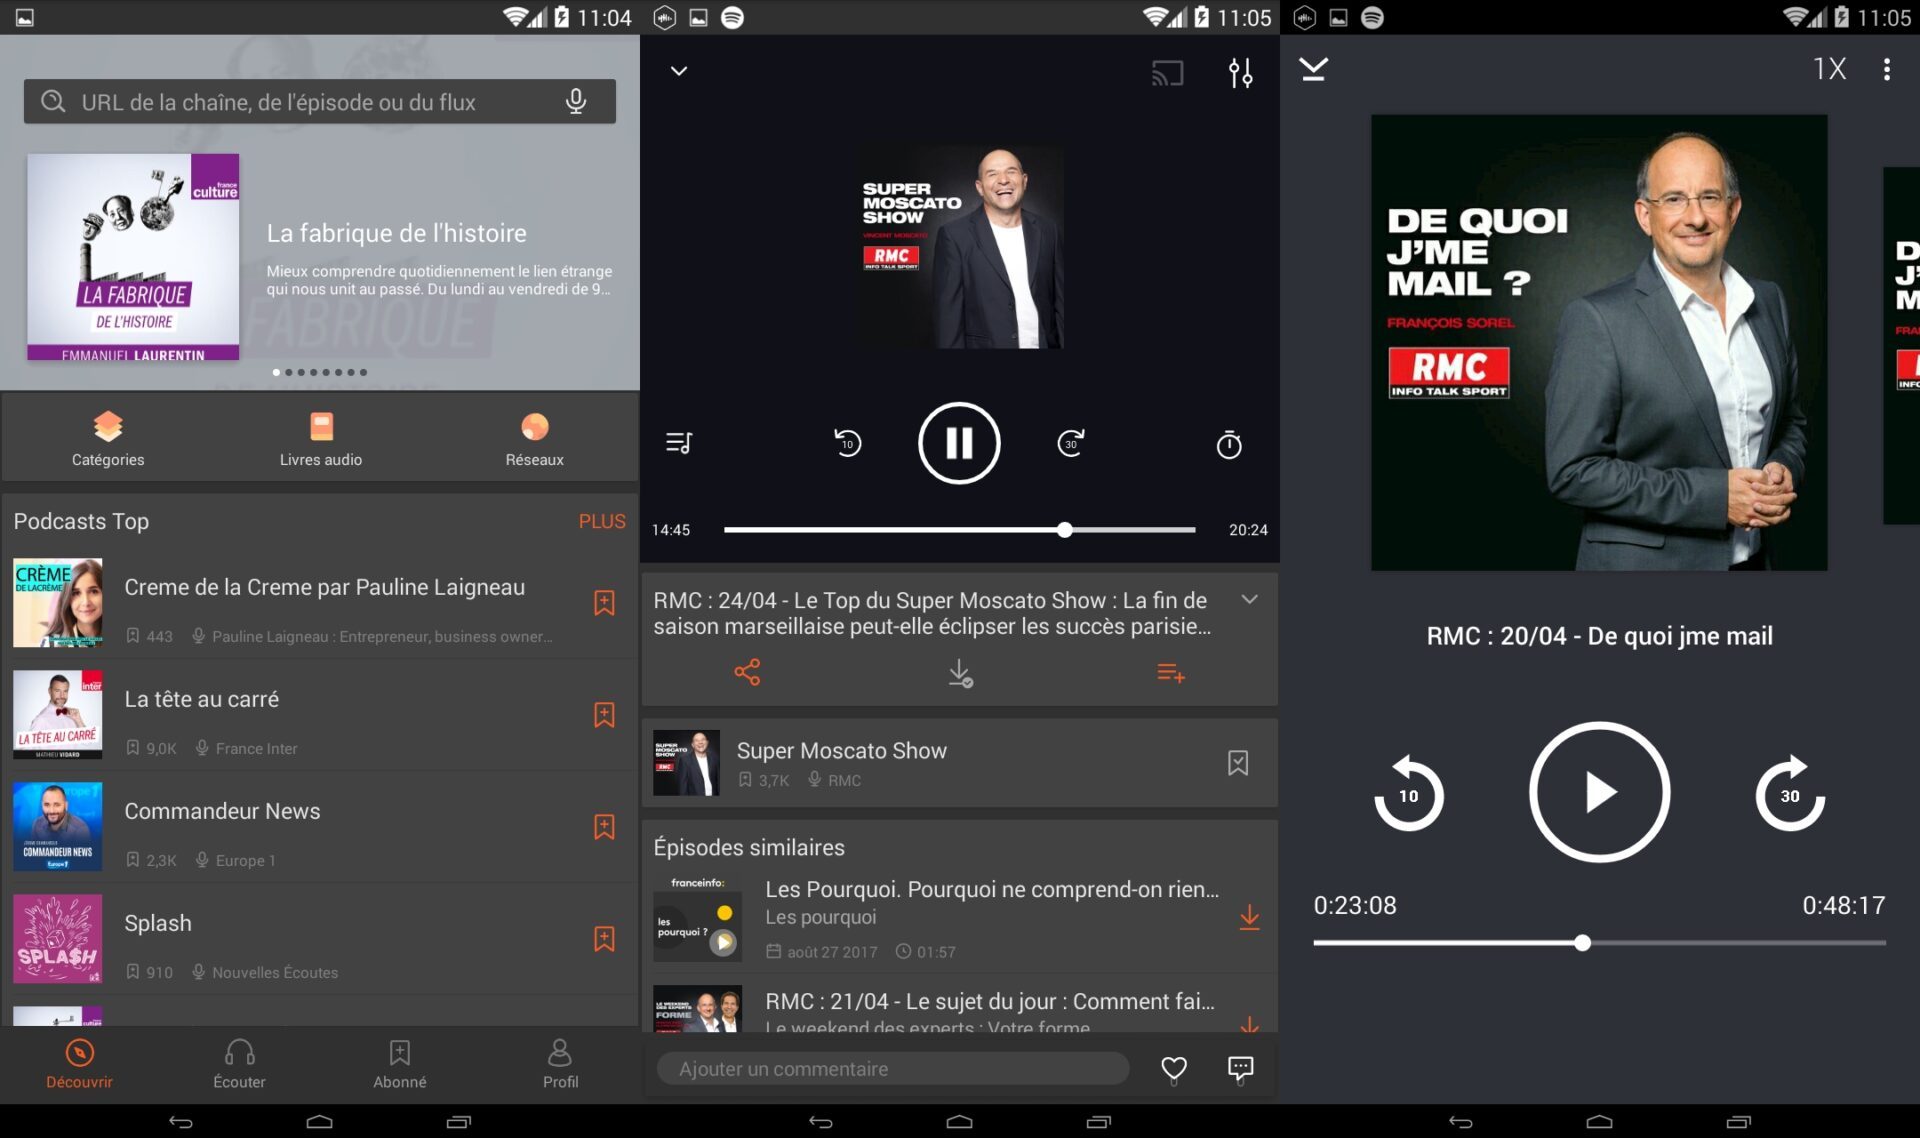
Task: Collapse the De quoi jme mail player
Action: tap(1313, 68)
